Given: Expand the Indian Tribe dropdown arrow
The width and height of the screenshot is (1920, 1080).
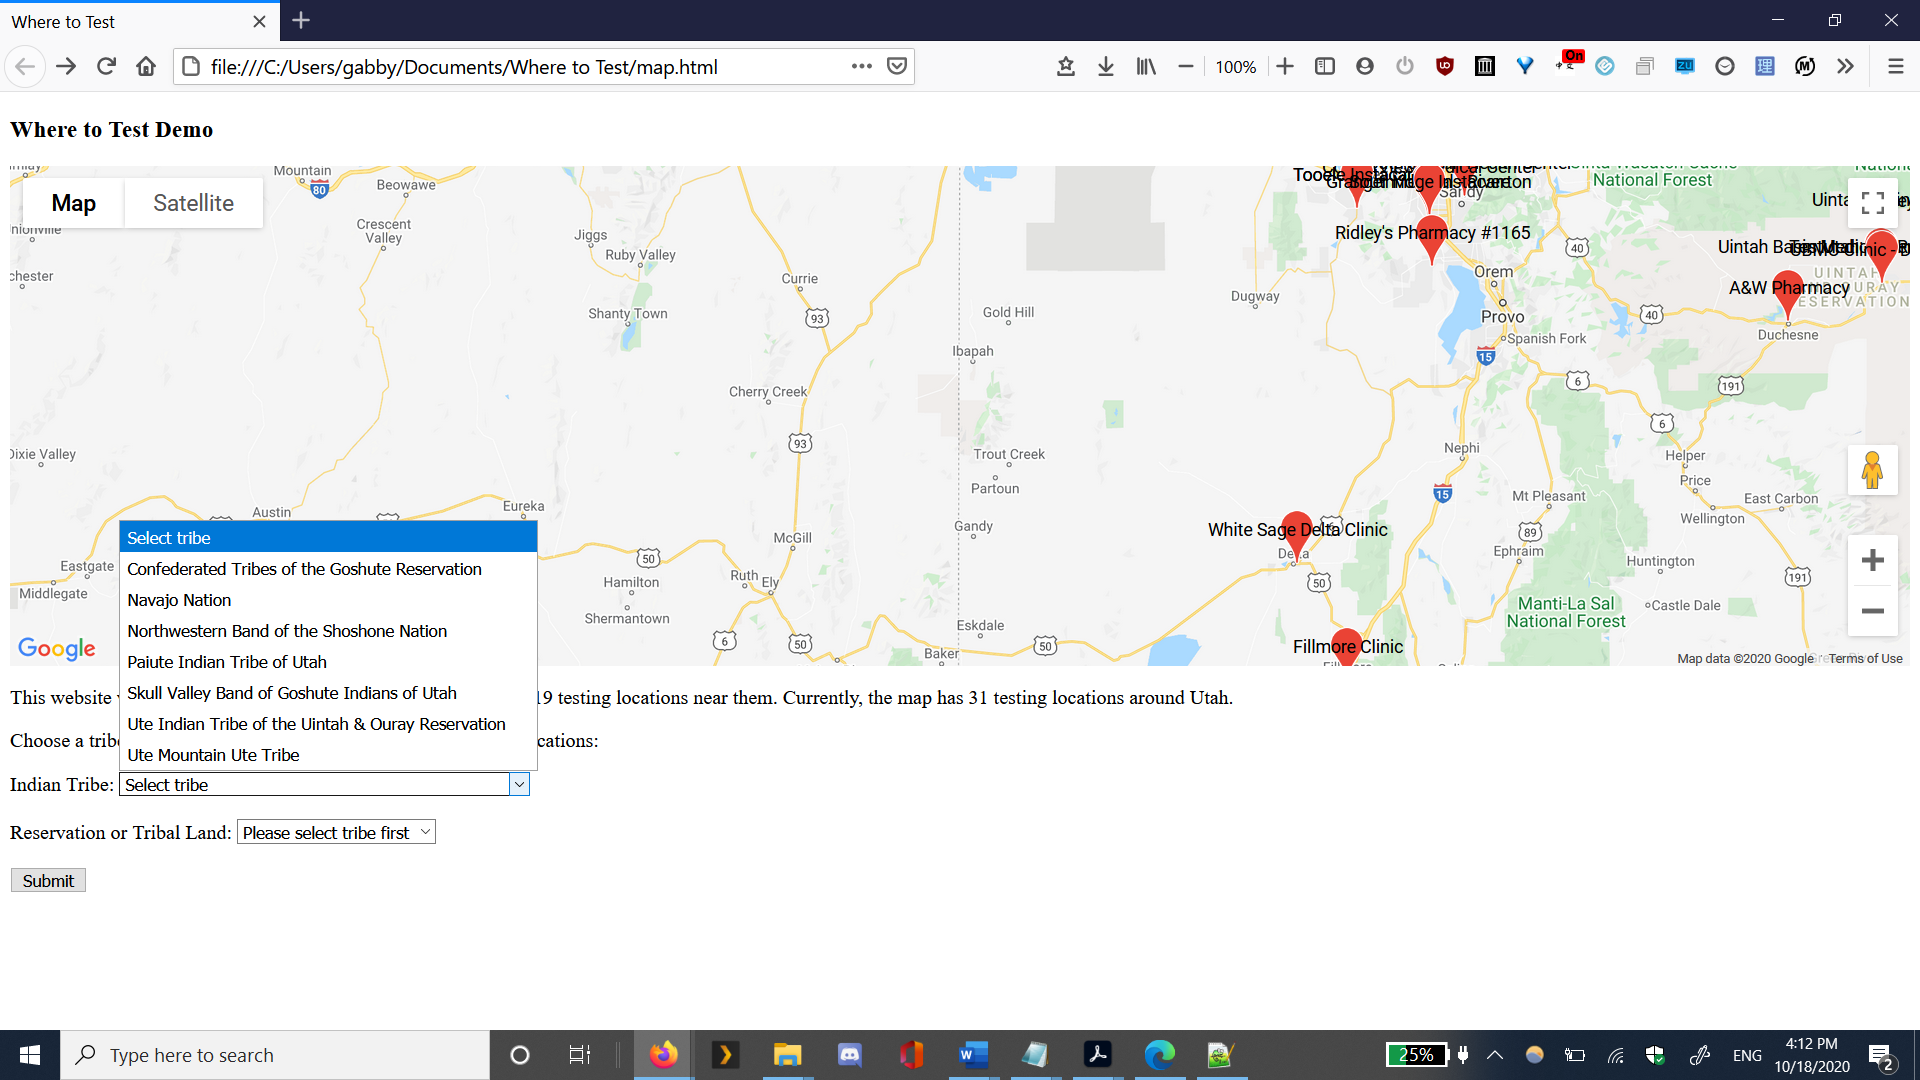Looking at the screenshot, I should click(519, 785).
